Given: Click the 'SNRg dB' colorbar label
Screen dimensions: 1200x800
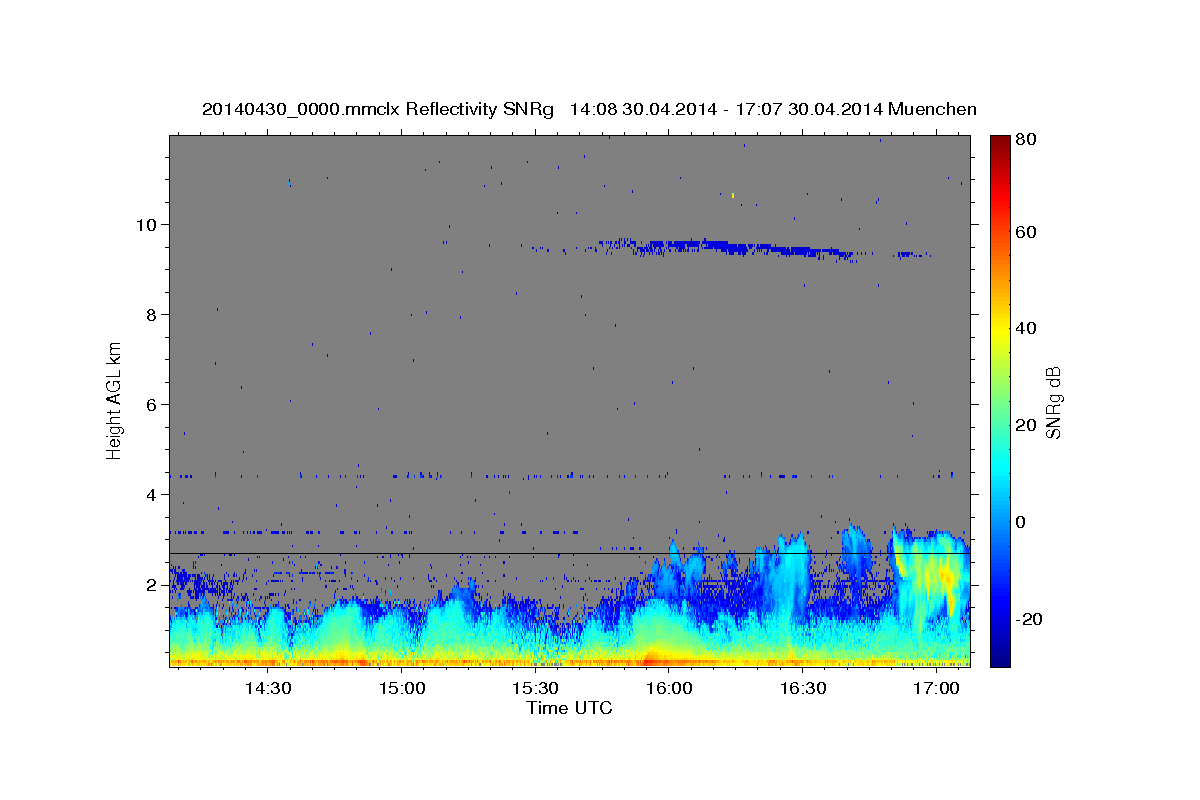Looking at the screenshot, I should 1053,402.
